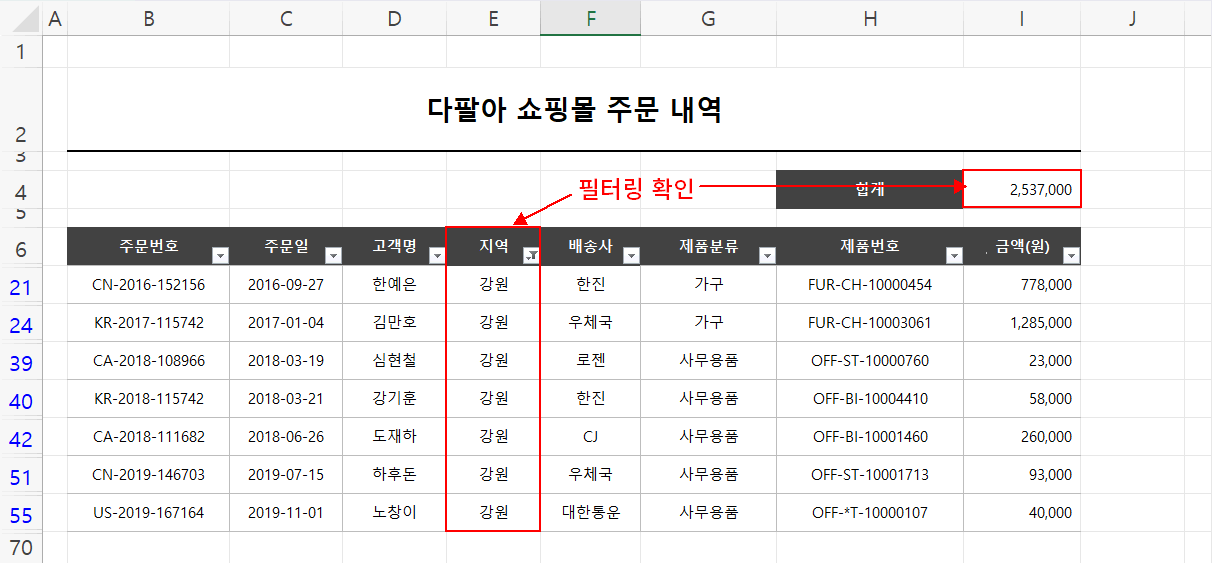Open the 제품분류 filter dropdown
This screenshot has height=563, width=1212.
[x=767, y=256]
